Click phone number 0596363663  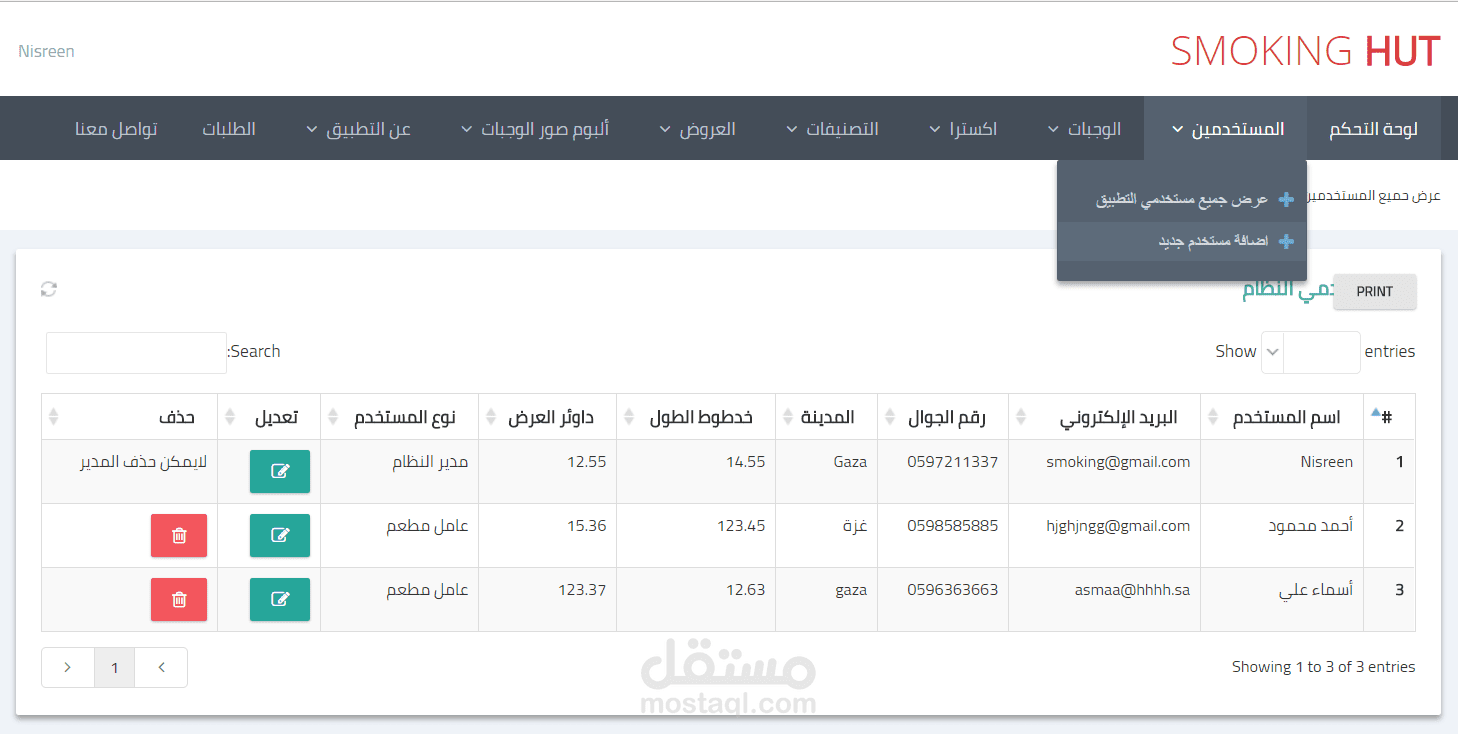[953, 590]
